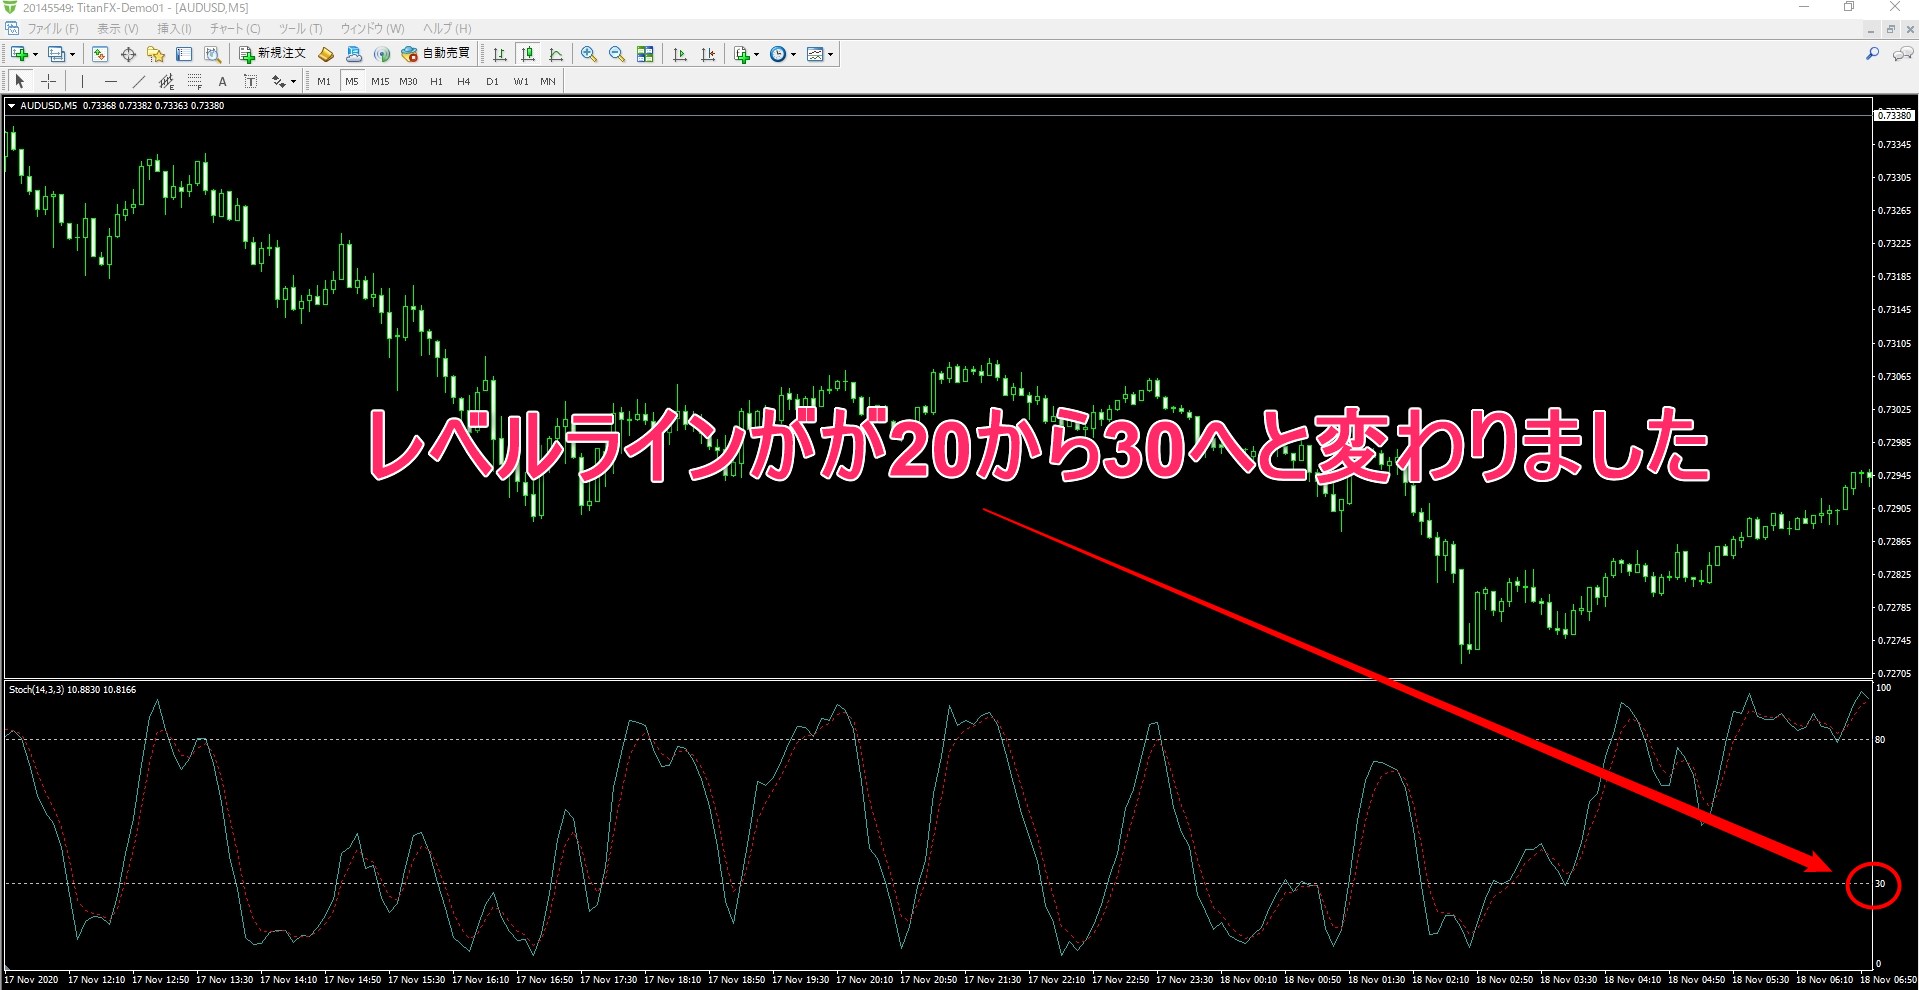Switch timeframe to D1
Image resolution: width=1919 pixels, height=990 pixels.
tap(492, 81)
